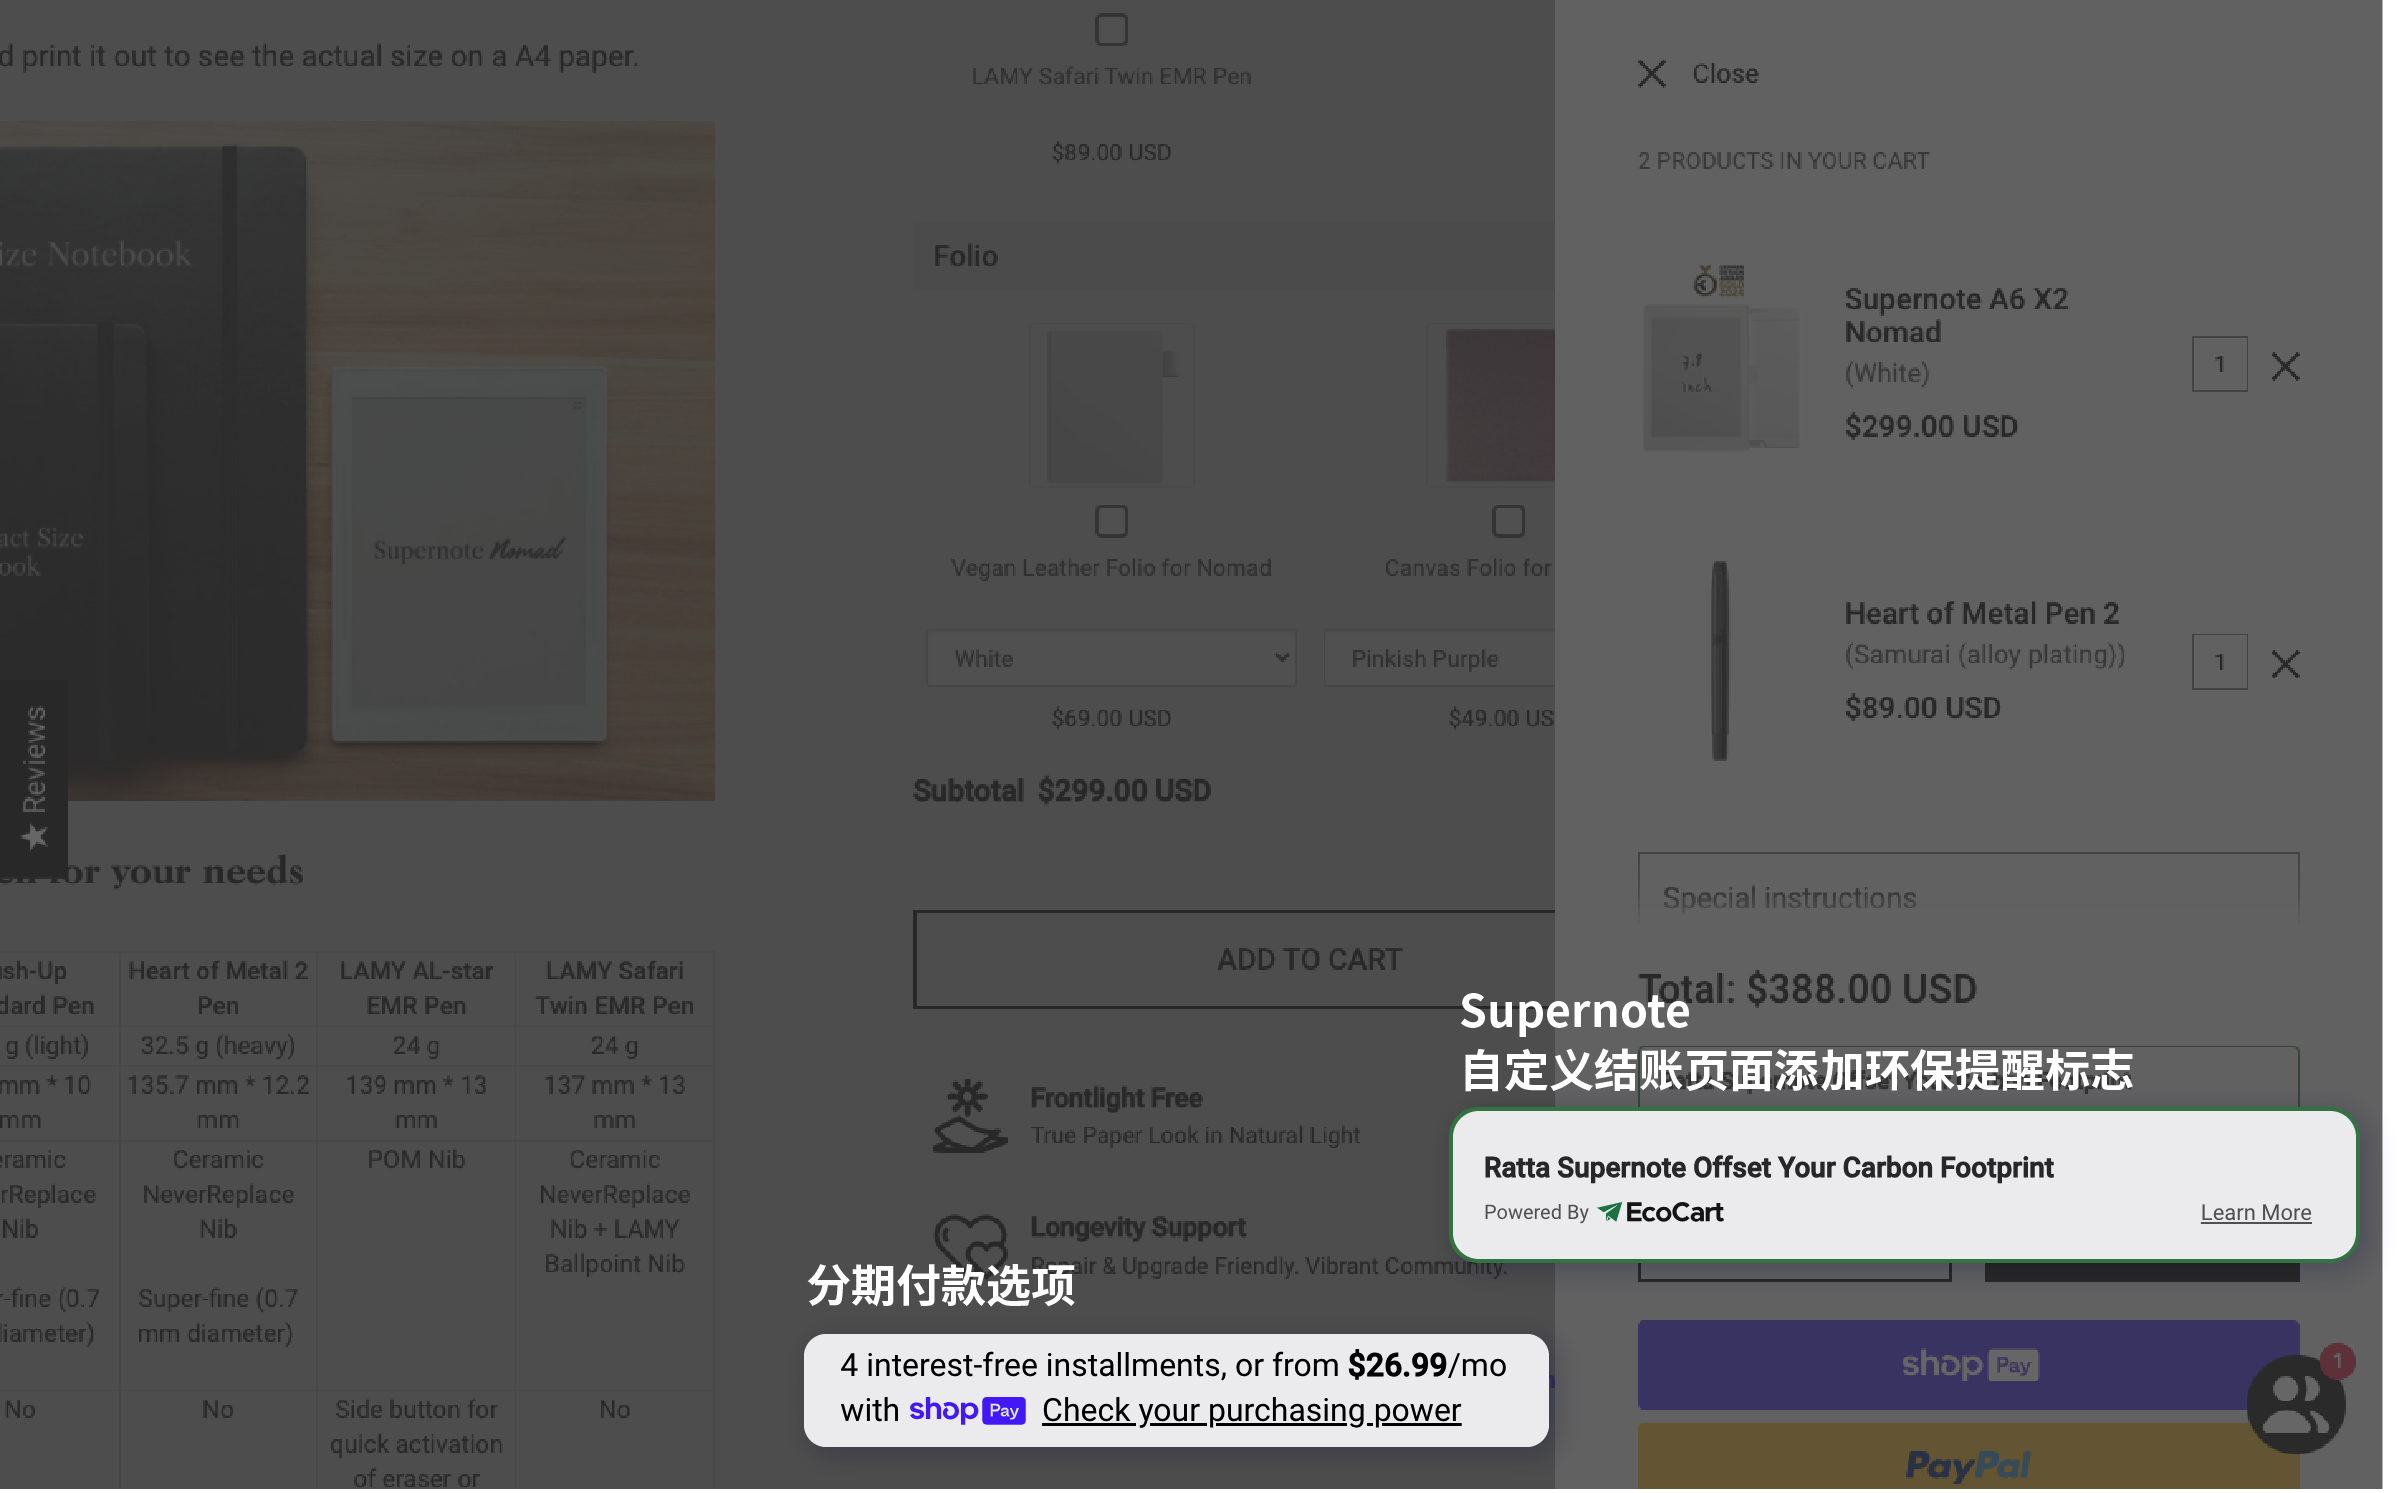2406x1493 pixels.
Task: Click the ADD TO CART button
Action: [x=1310, y=958]
